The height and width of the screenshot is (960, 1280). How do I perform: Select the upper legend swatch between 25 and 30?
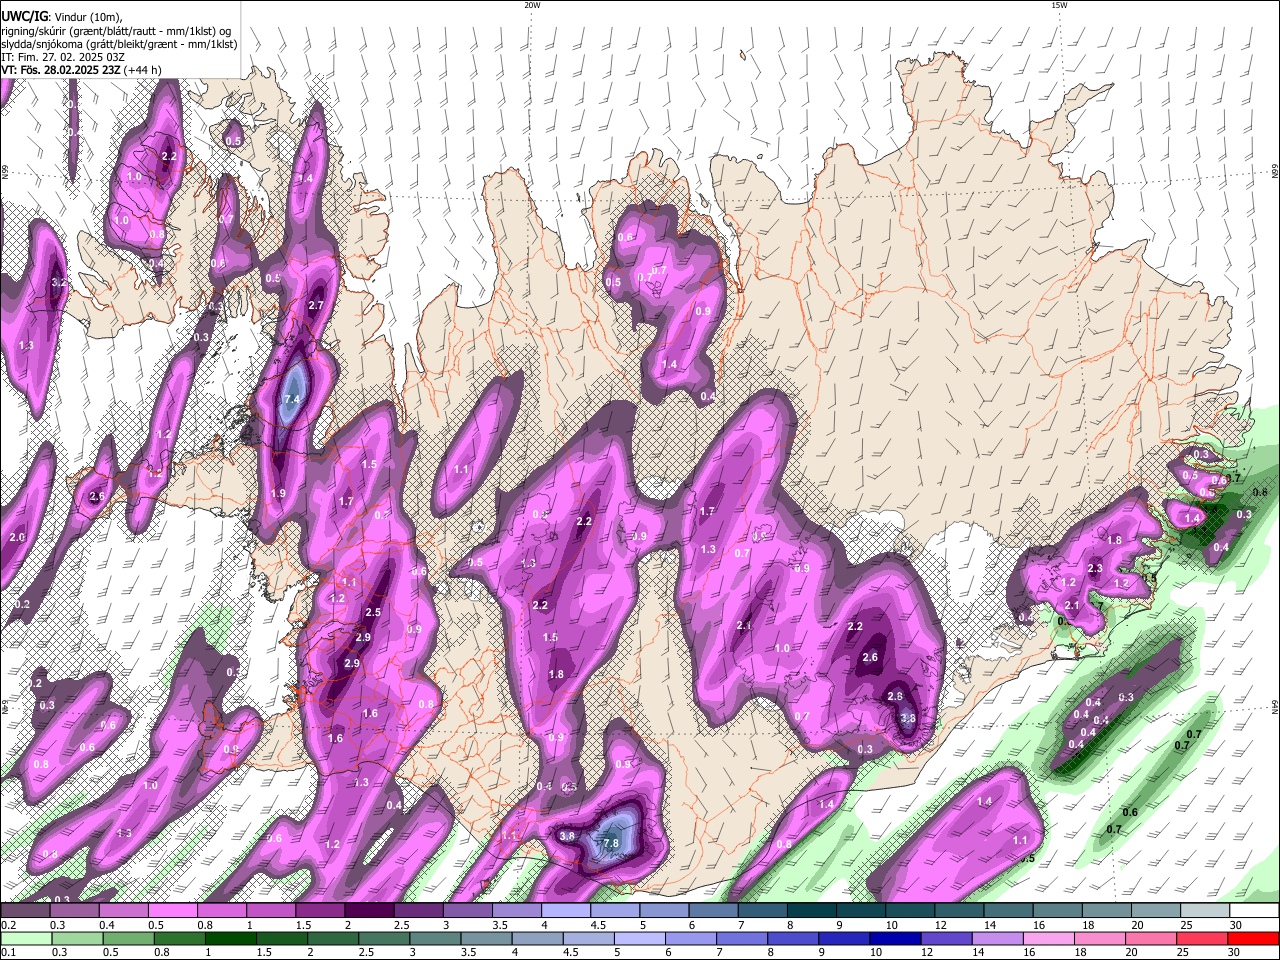point(1204,911)
